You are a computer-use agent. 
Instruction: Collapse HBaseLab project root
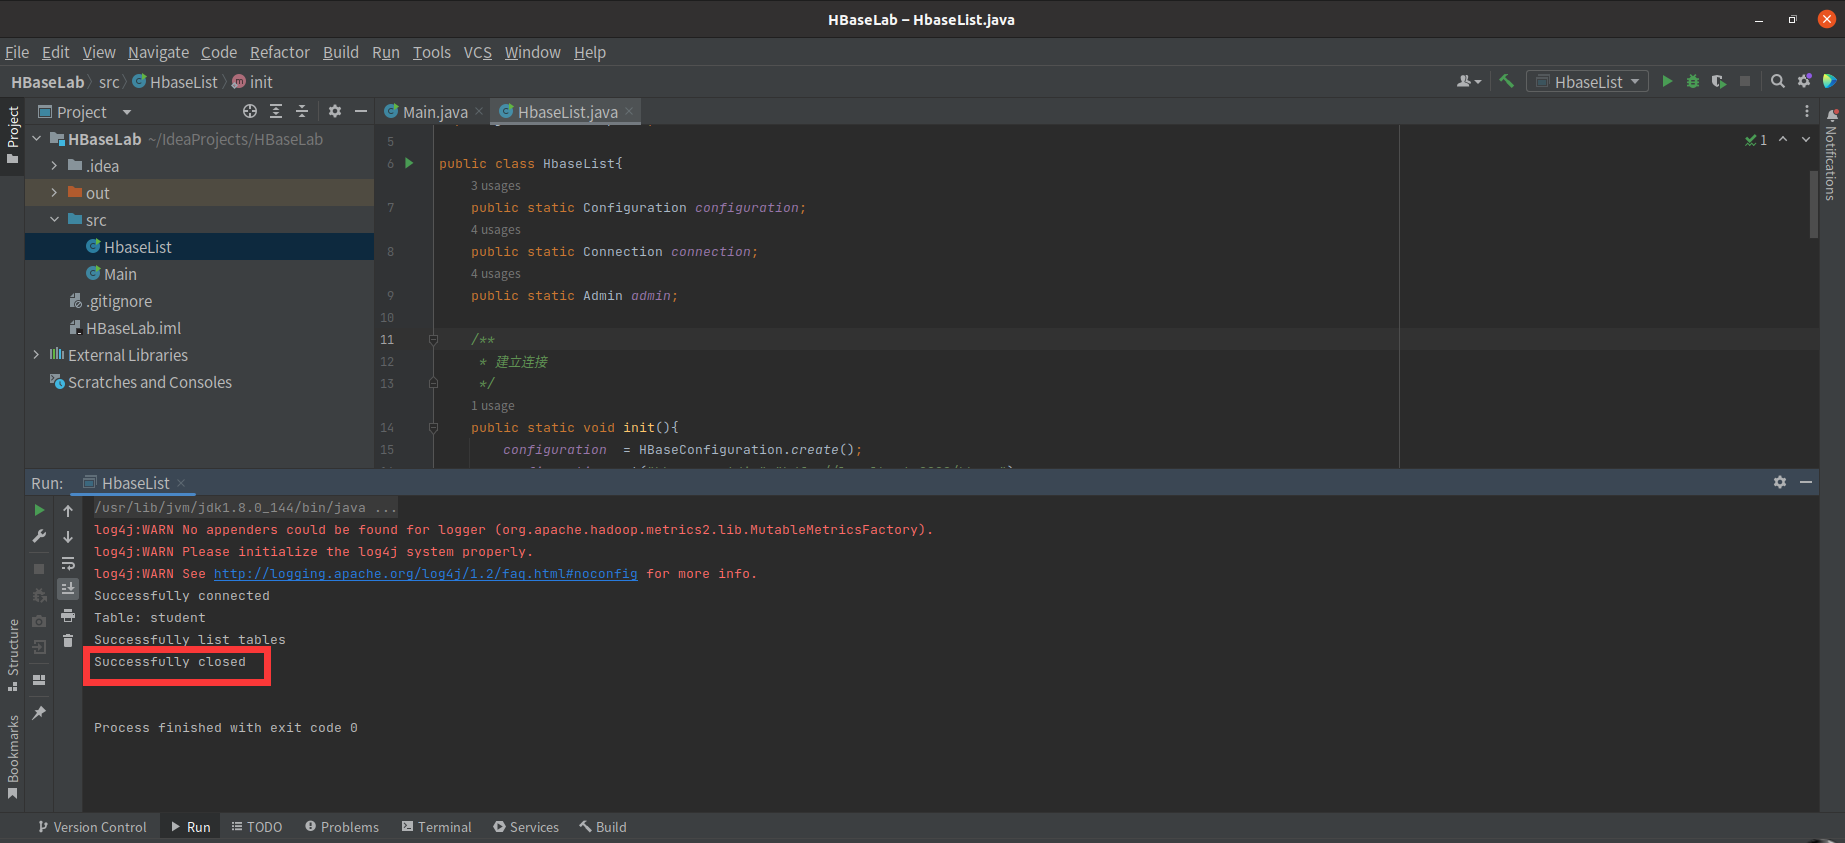coord(37,139)
